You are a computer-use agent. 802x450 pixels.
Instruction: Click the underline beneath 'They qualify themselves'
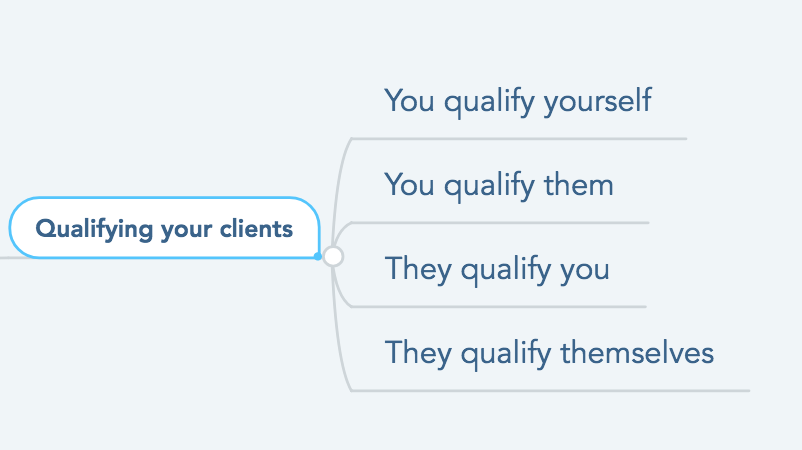(x=551, y=391)
